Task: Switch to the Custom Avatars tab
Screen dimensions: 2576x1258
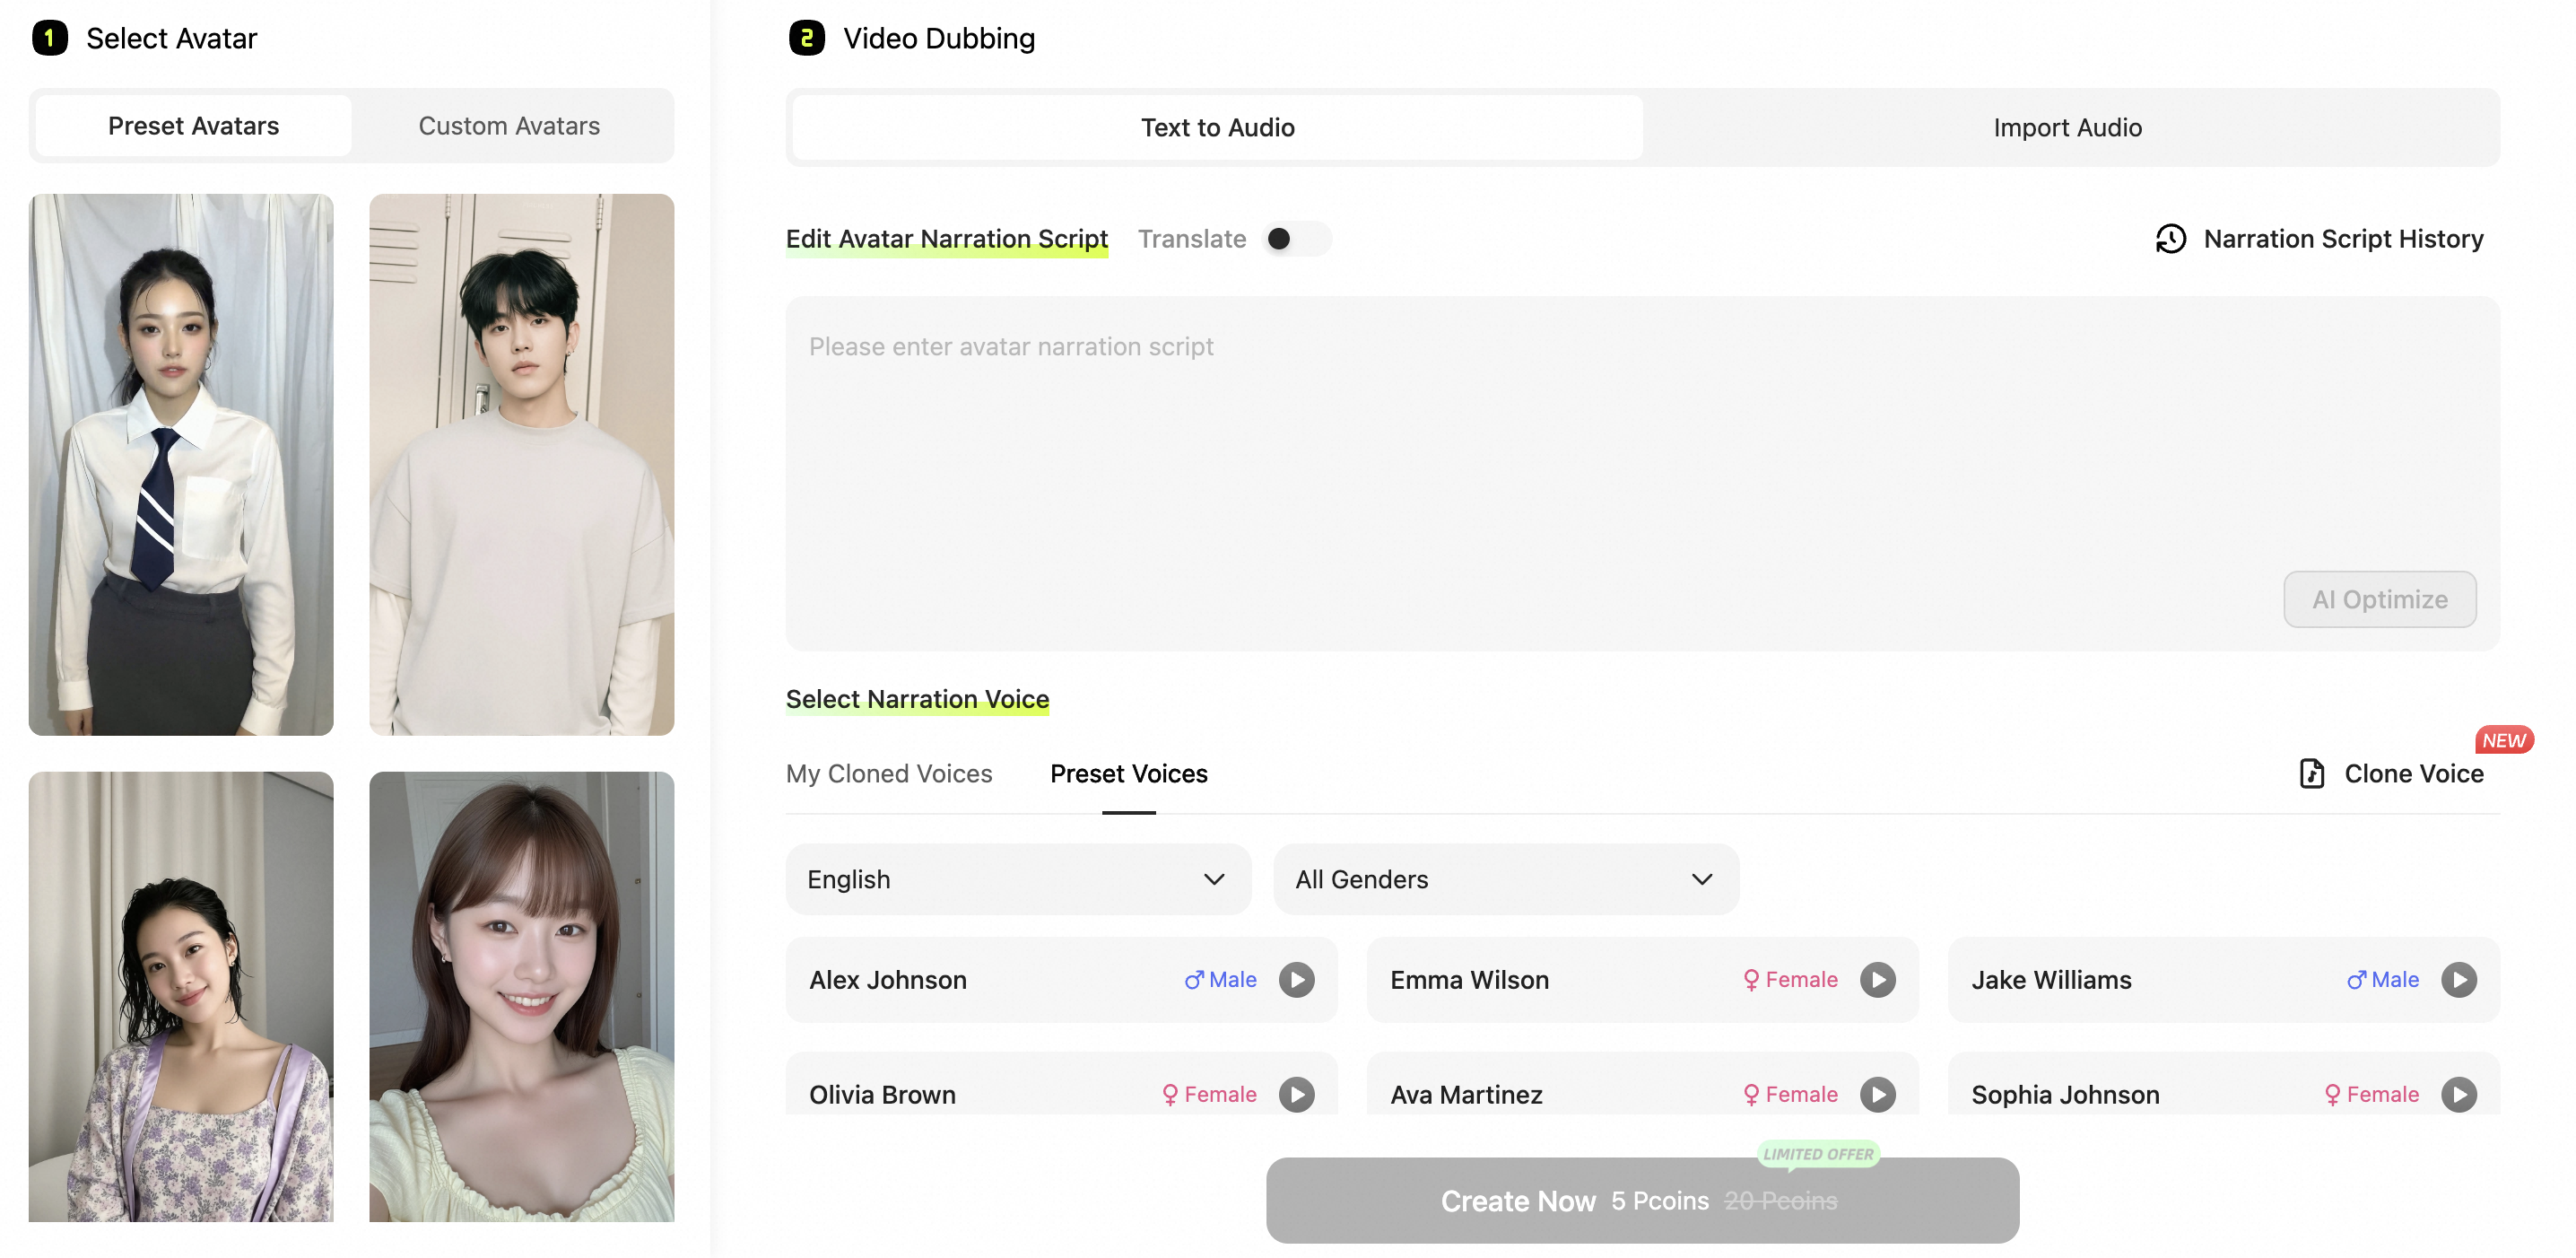Action: coord(509,125)
